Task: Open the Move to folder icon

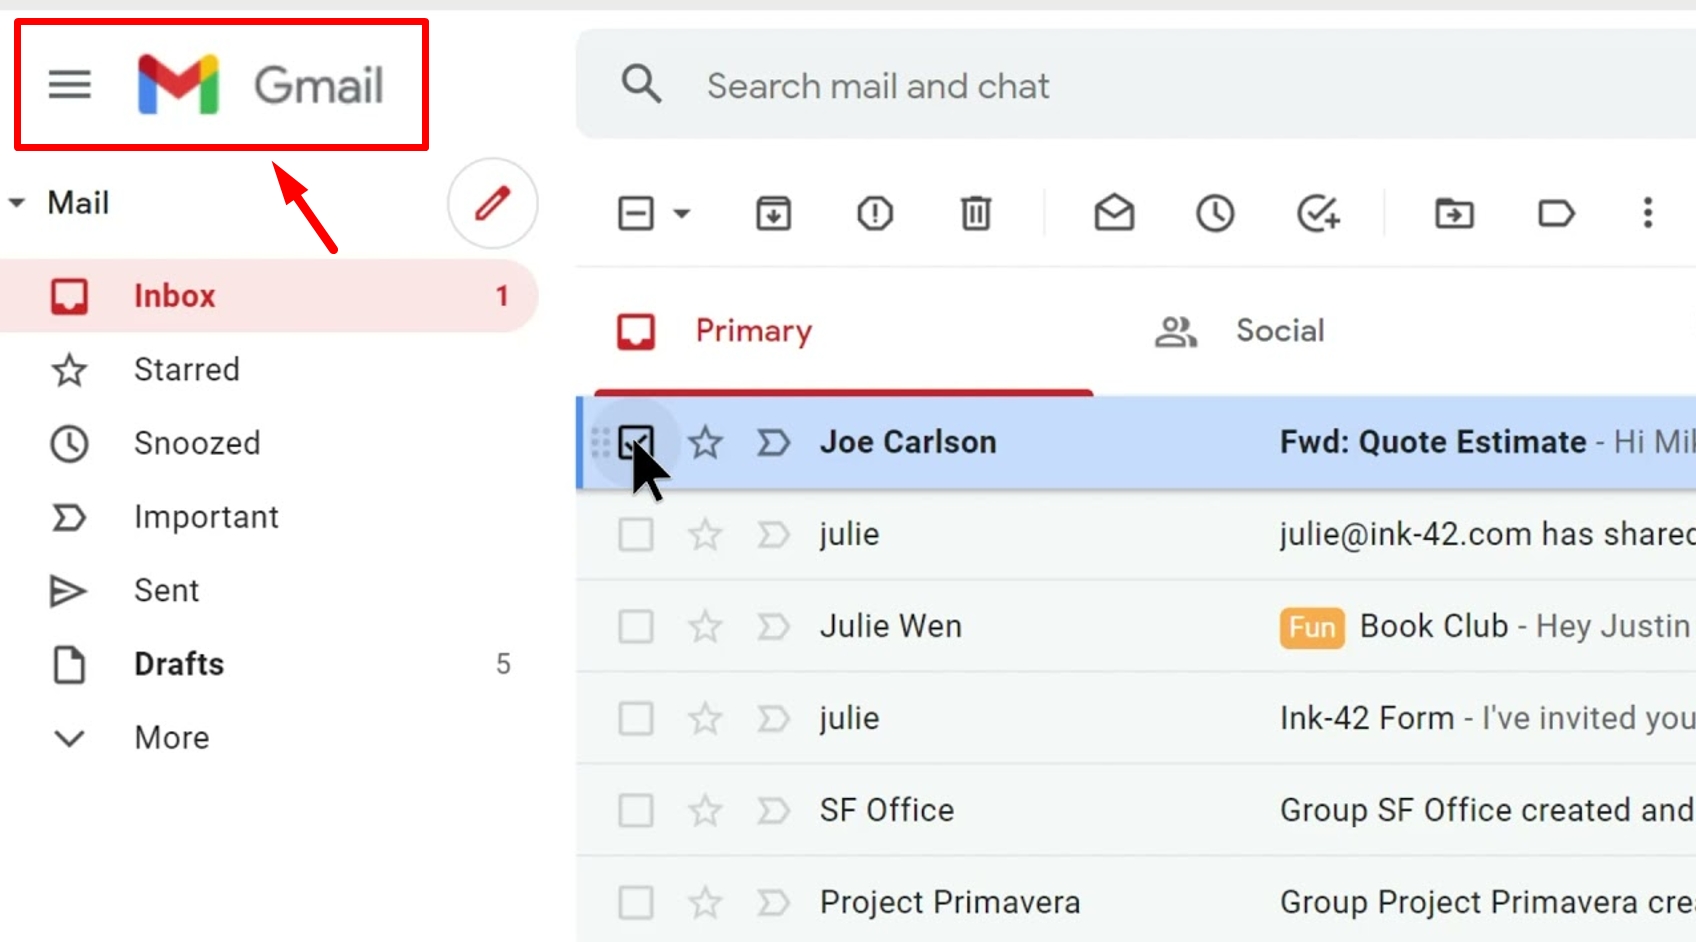Action: point(1454,213)
